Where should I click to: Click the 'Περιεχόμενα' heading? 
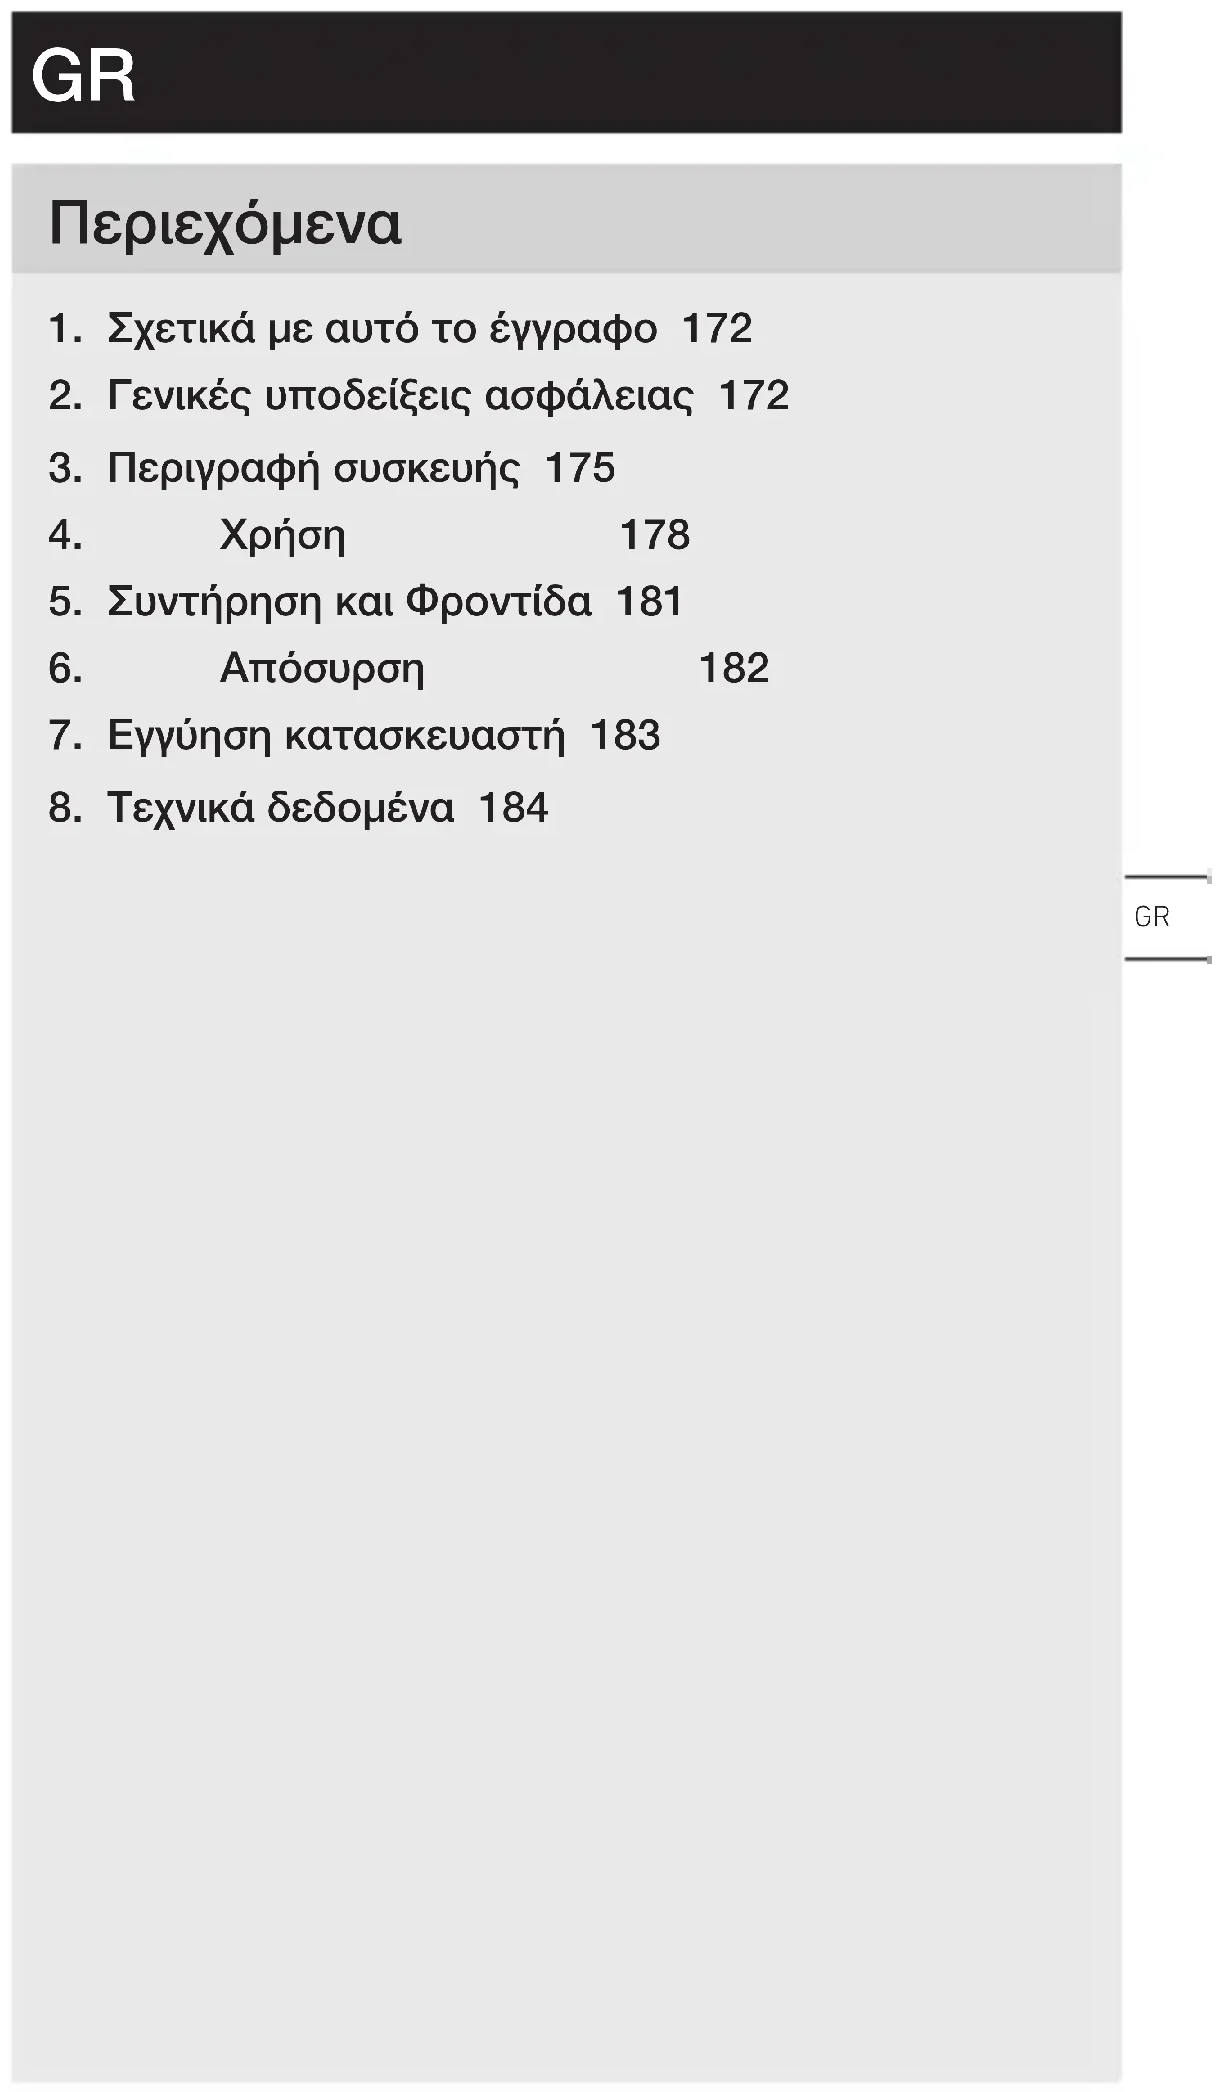225,224
